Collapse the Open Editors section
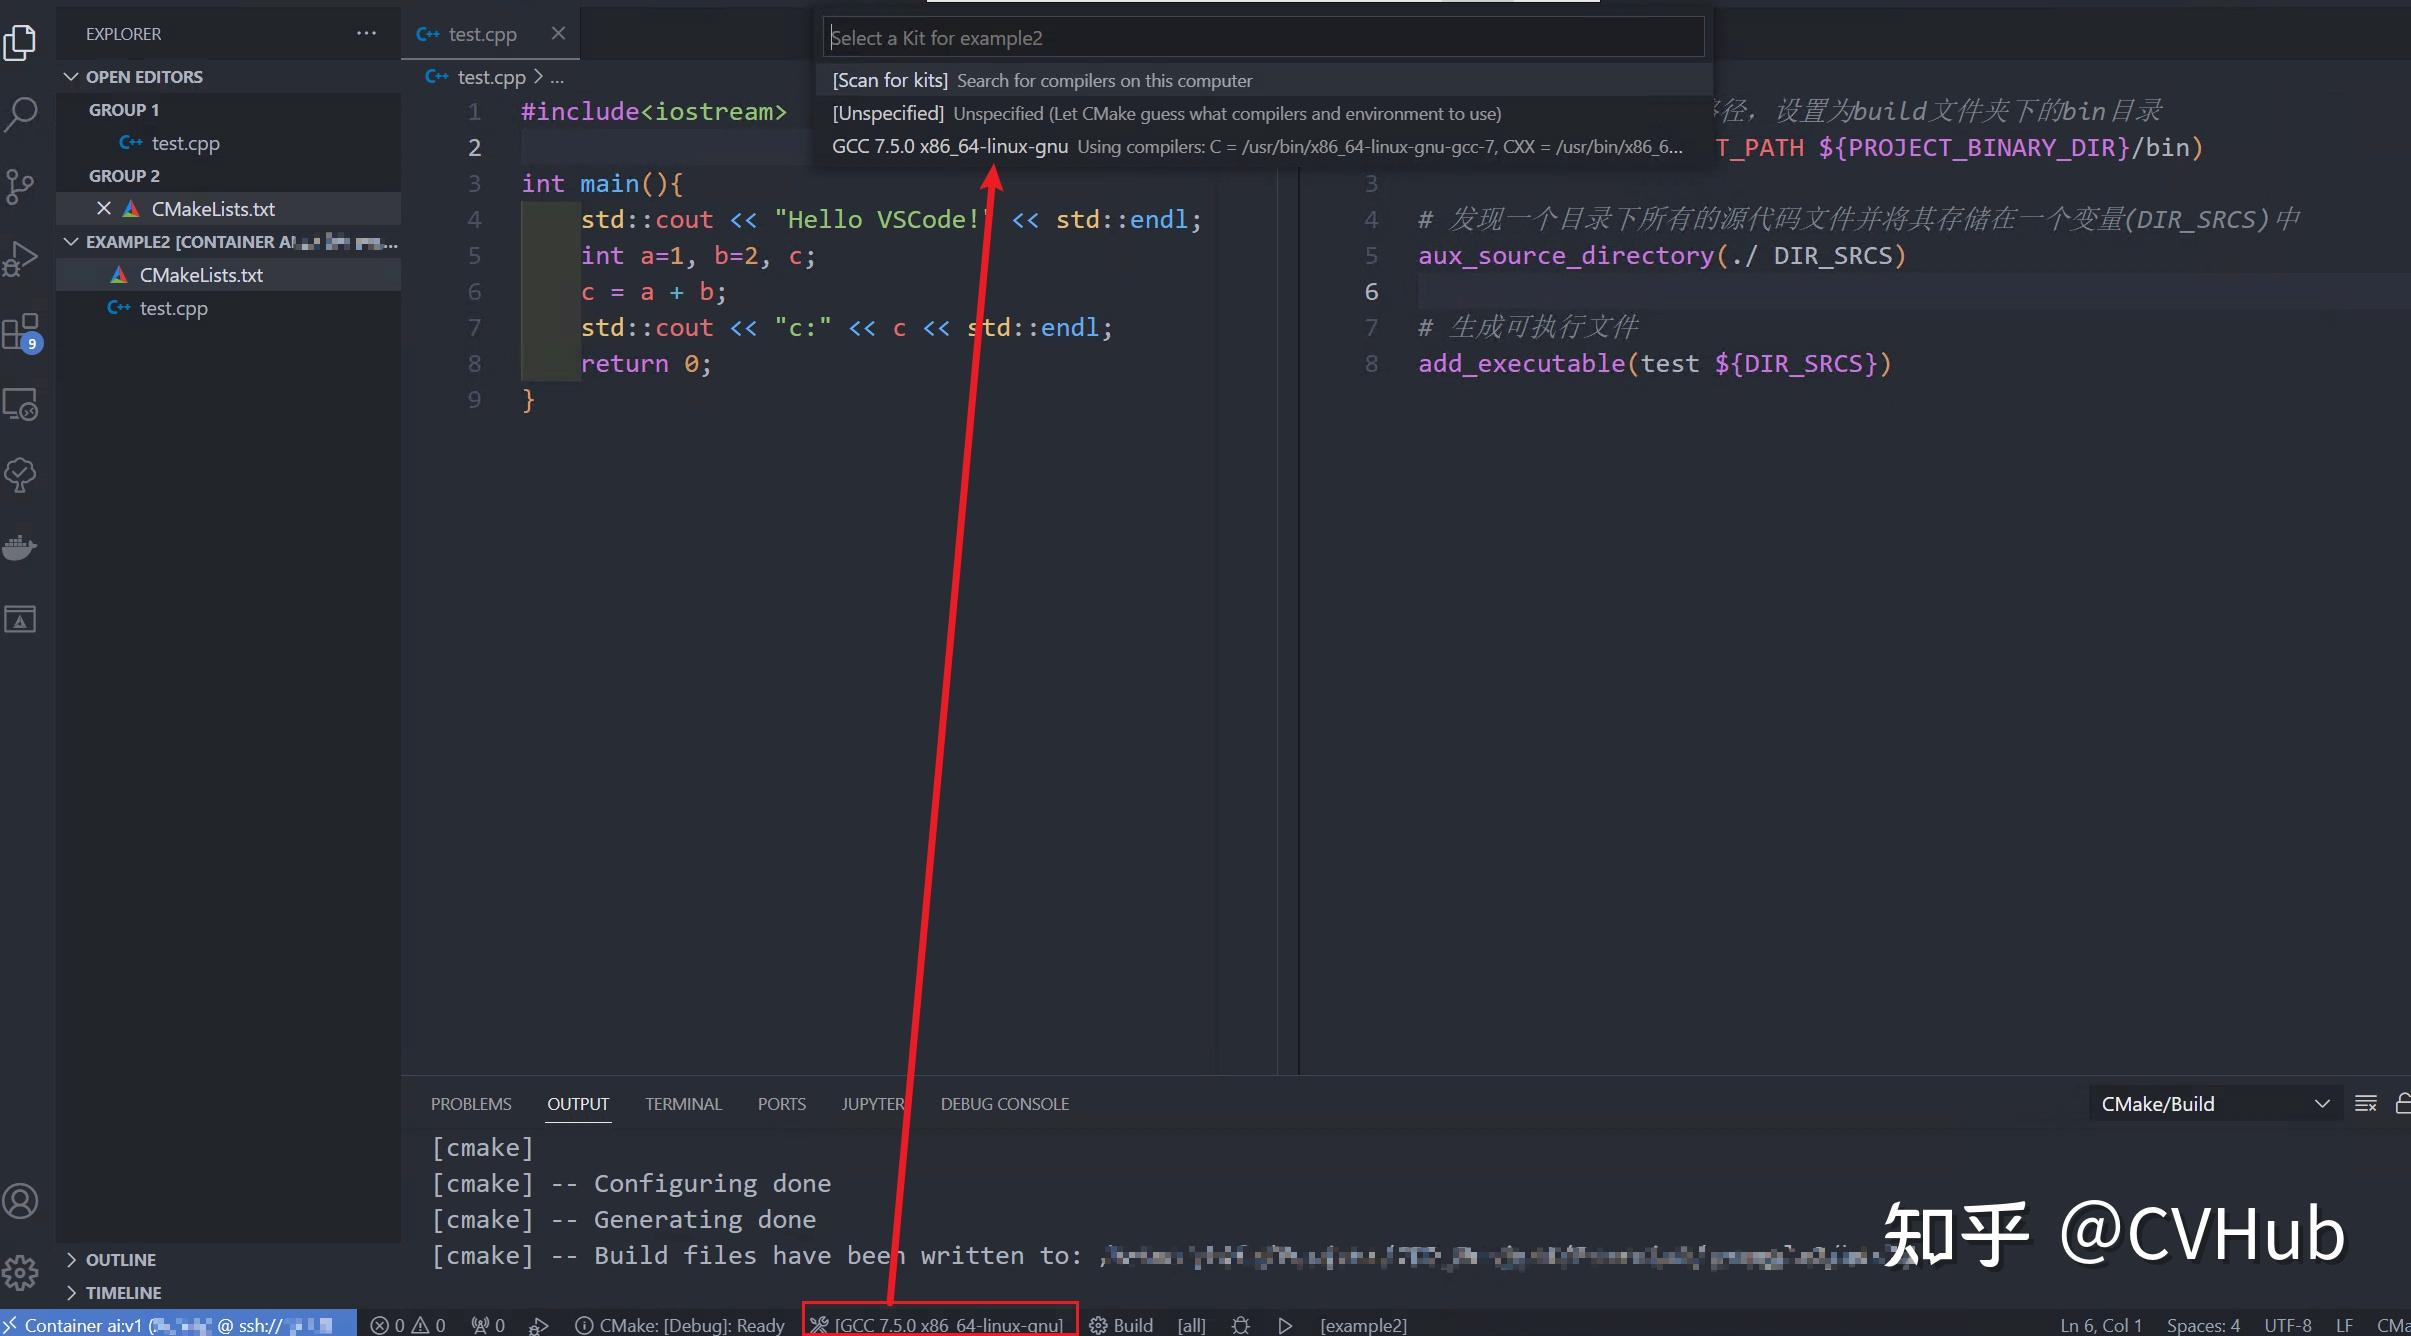 coord(72,77)
